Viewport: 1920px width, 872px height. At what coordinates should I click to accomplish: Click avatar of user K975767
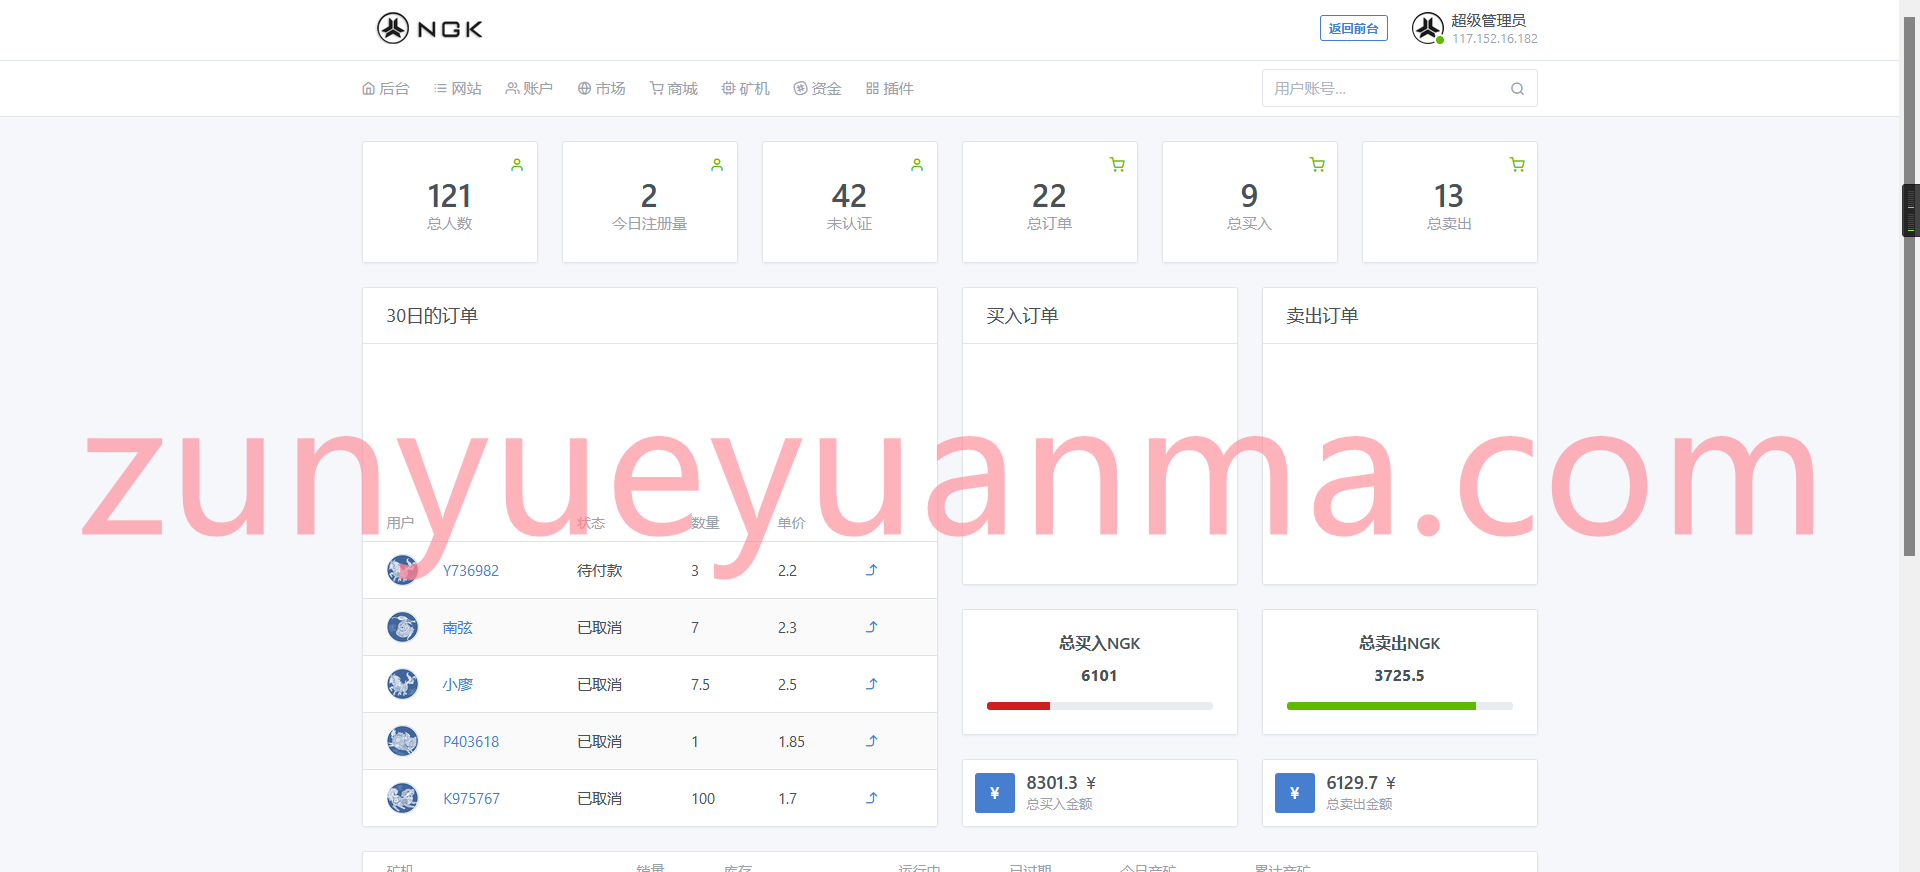(x=402, y=798)
